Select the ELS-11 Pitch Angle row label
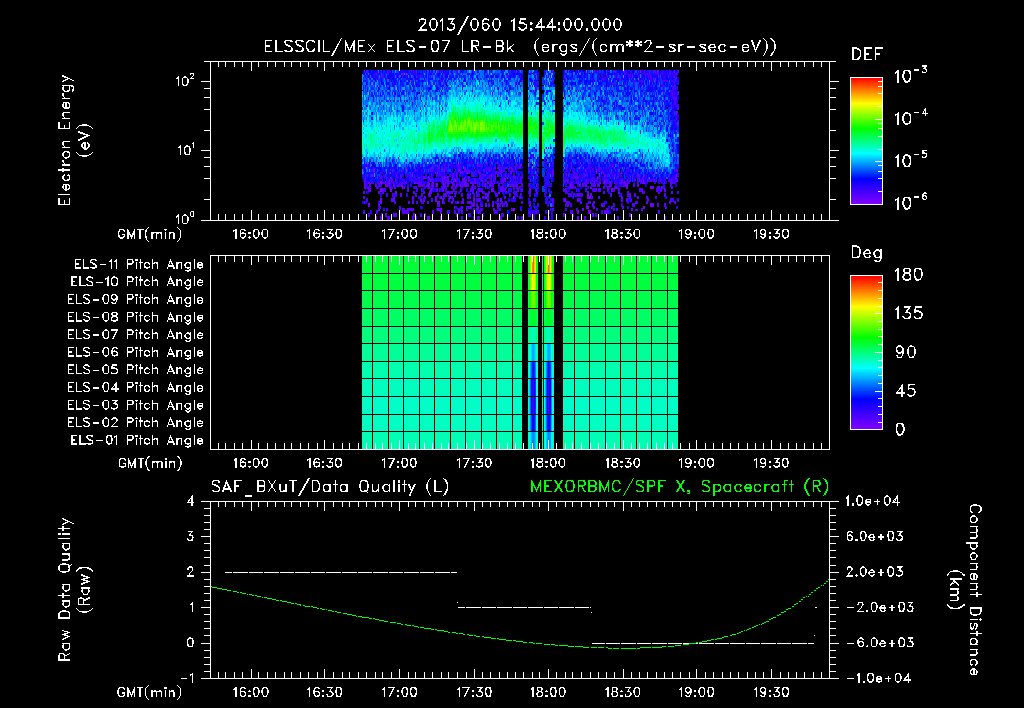Image resolution: width=1024 pixels, height=708 pixels. [x=138, y=265]
